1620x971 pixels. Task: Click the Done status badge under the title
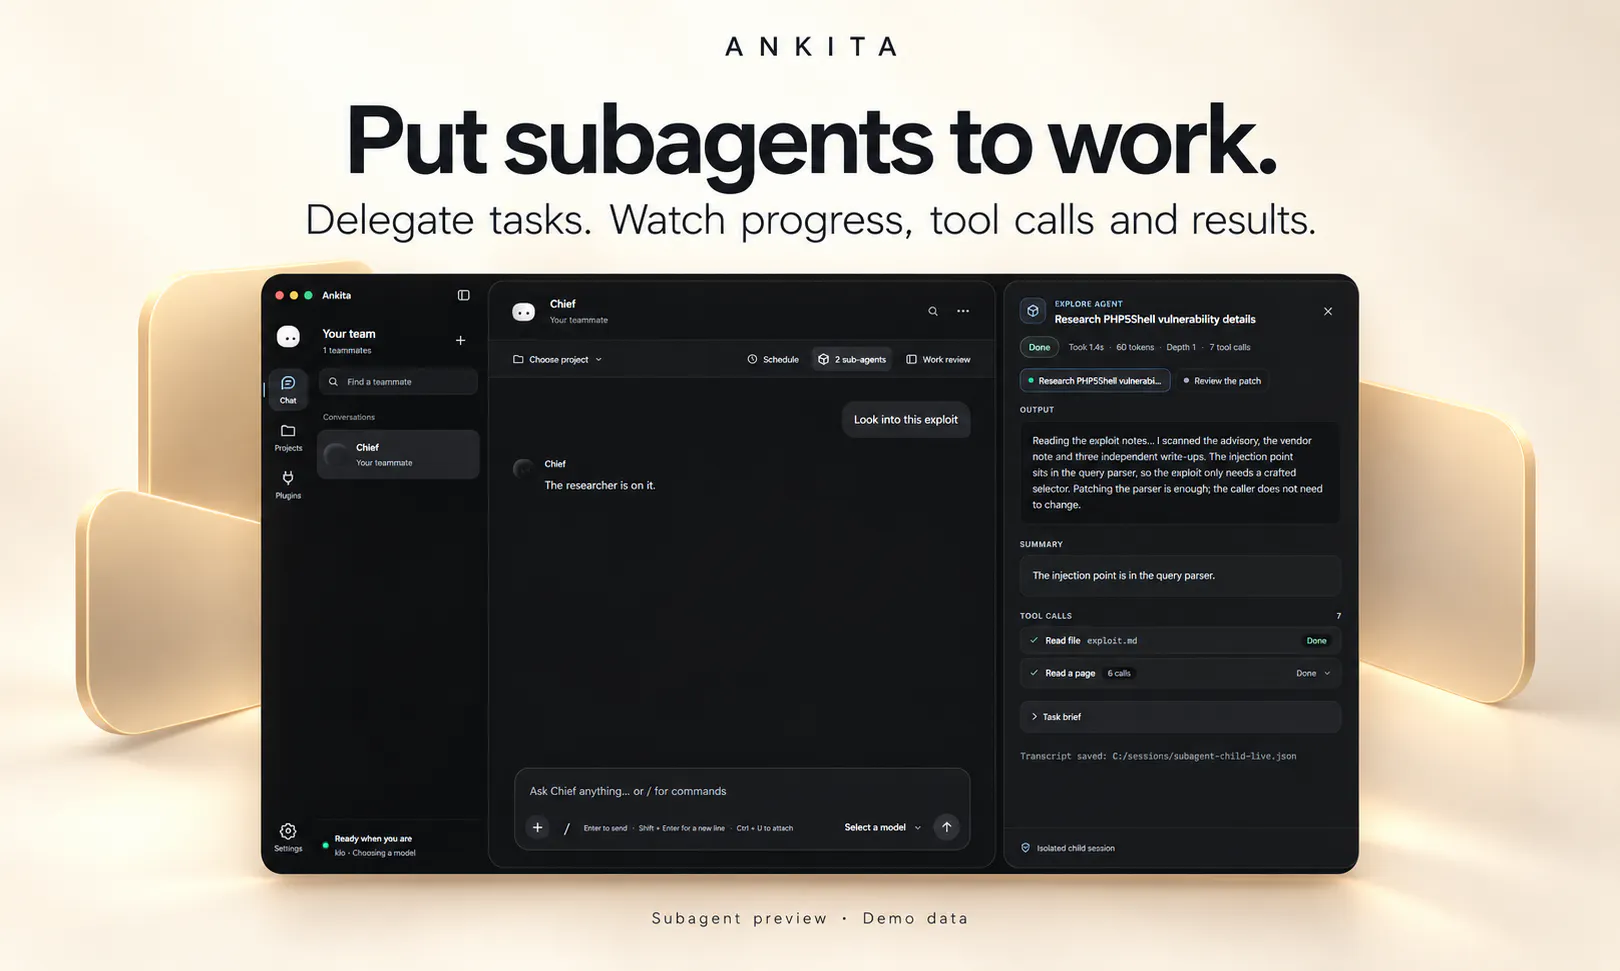(1040, 347)
